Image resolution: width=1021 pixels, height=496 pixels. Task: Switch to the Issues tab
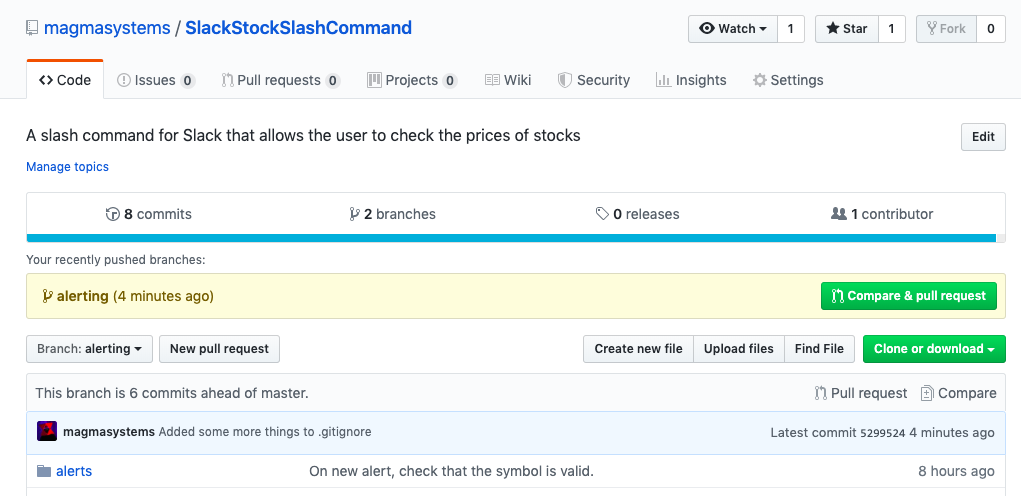pos(156,80)
